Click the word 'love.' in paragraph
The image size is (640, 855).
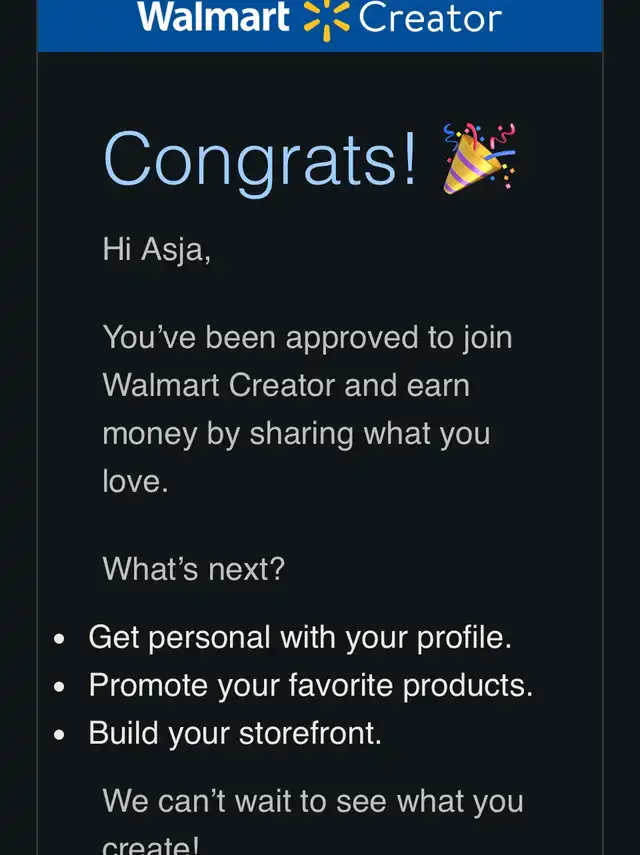click(135, 481)
